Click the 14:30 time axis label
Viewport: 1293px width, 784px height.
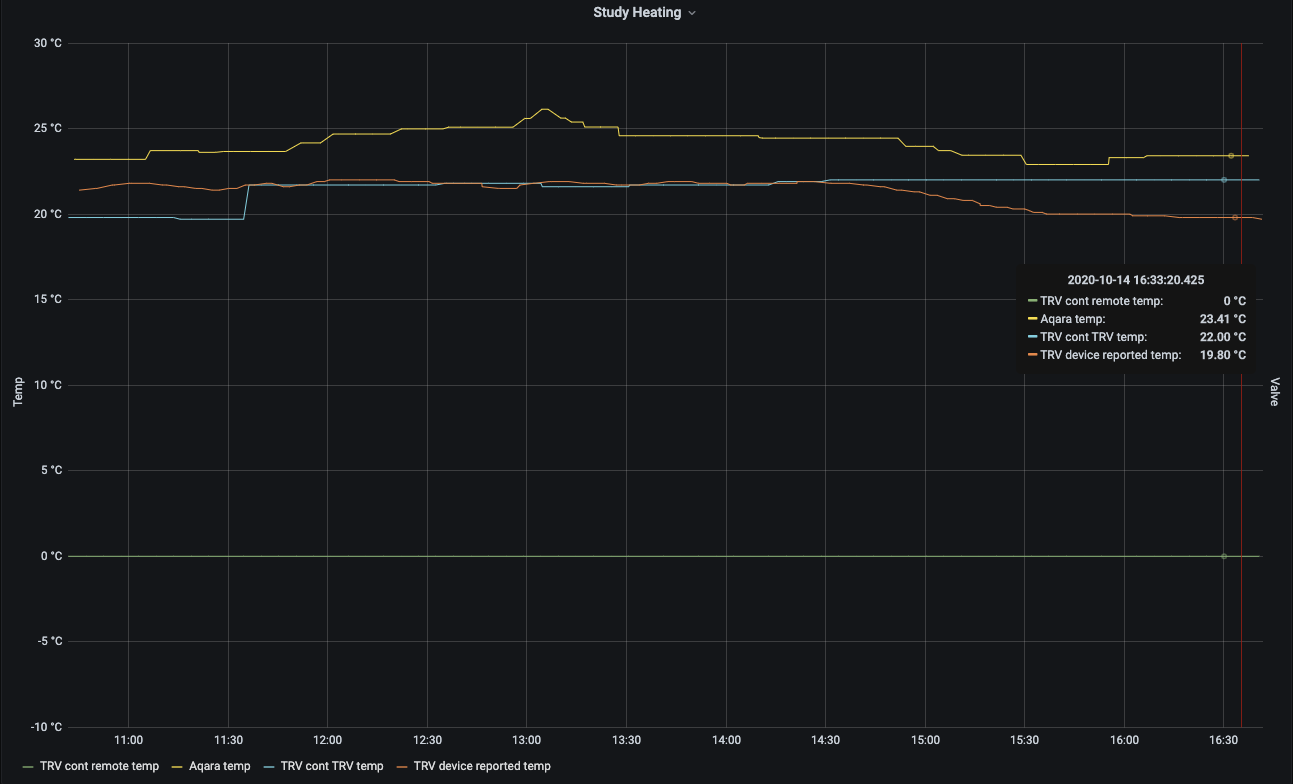[x=825, y=741]
